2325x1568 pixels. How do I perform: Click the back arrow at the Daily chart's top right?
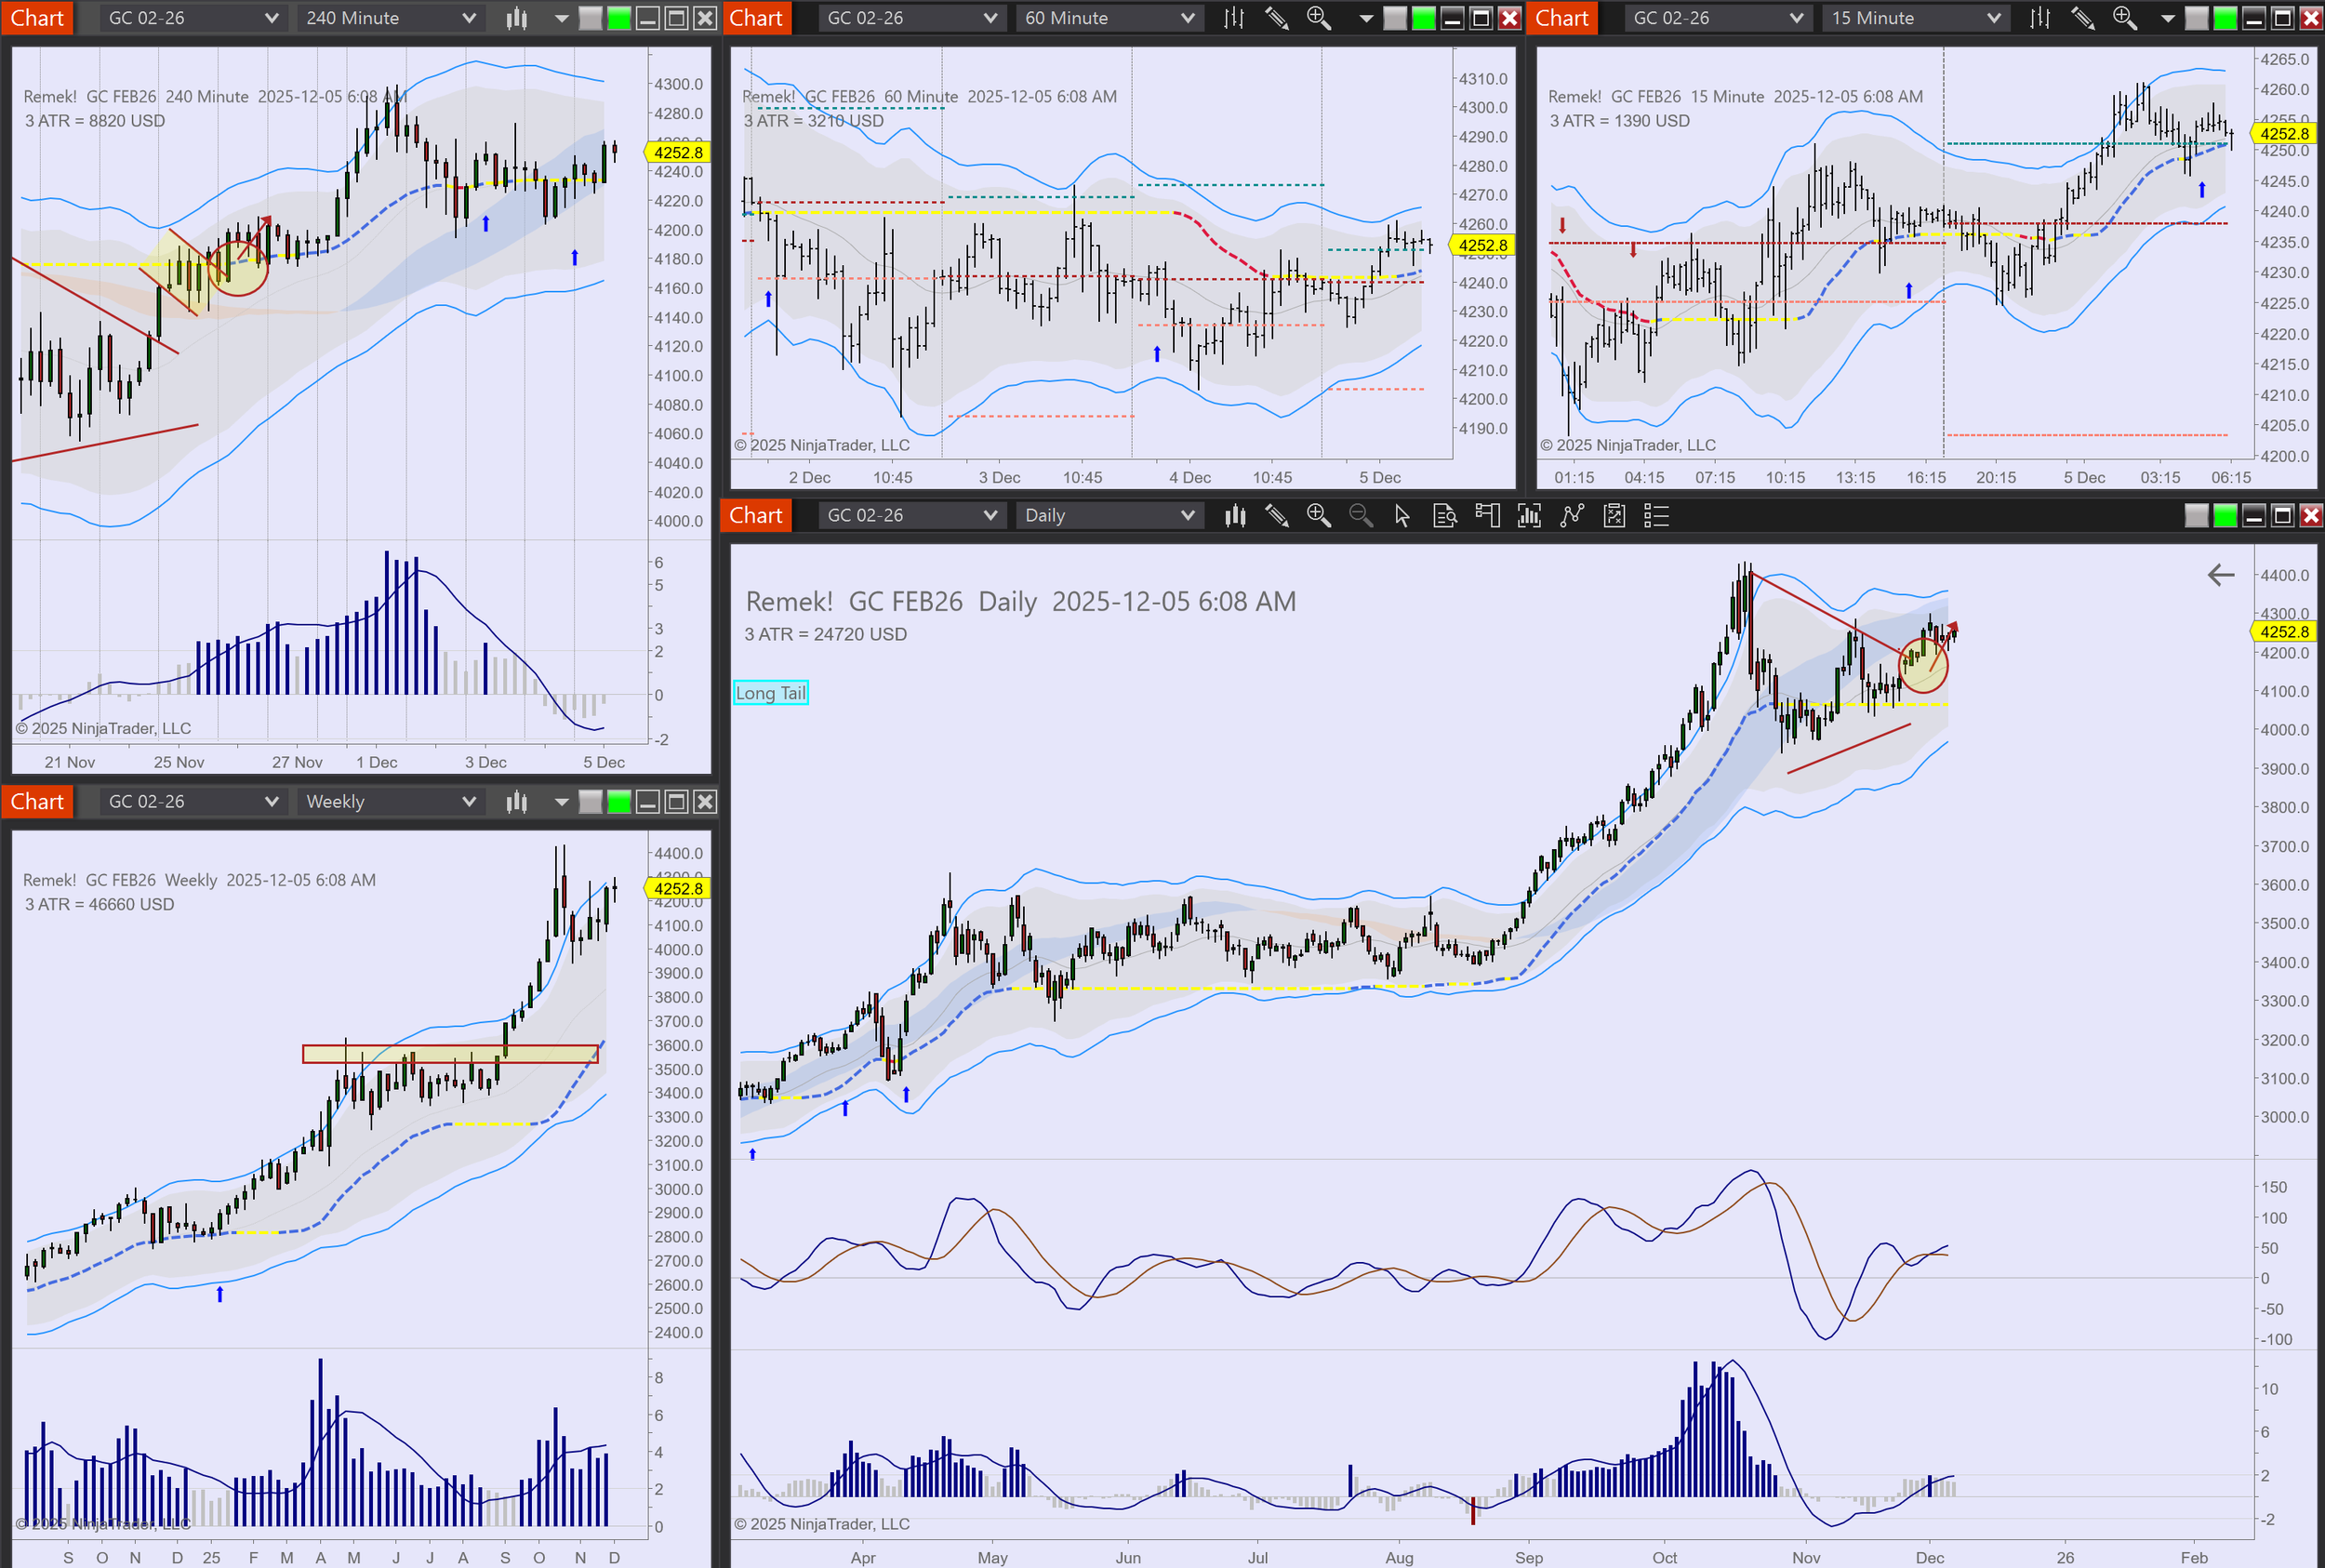coord(2220,575)
